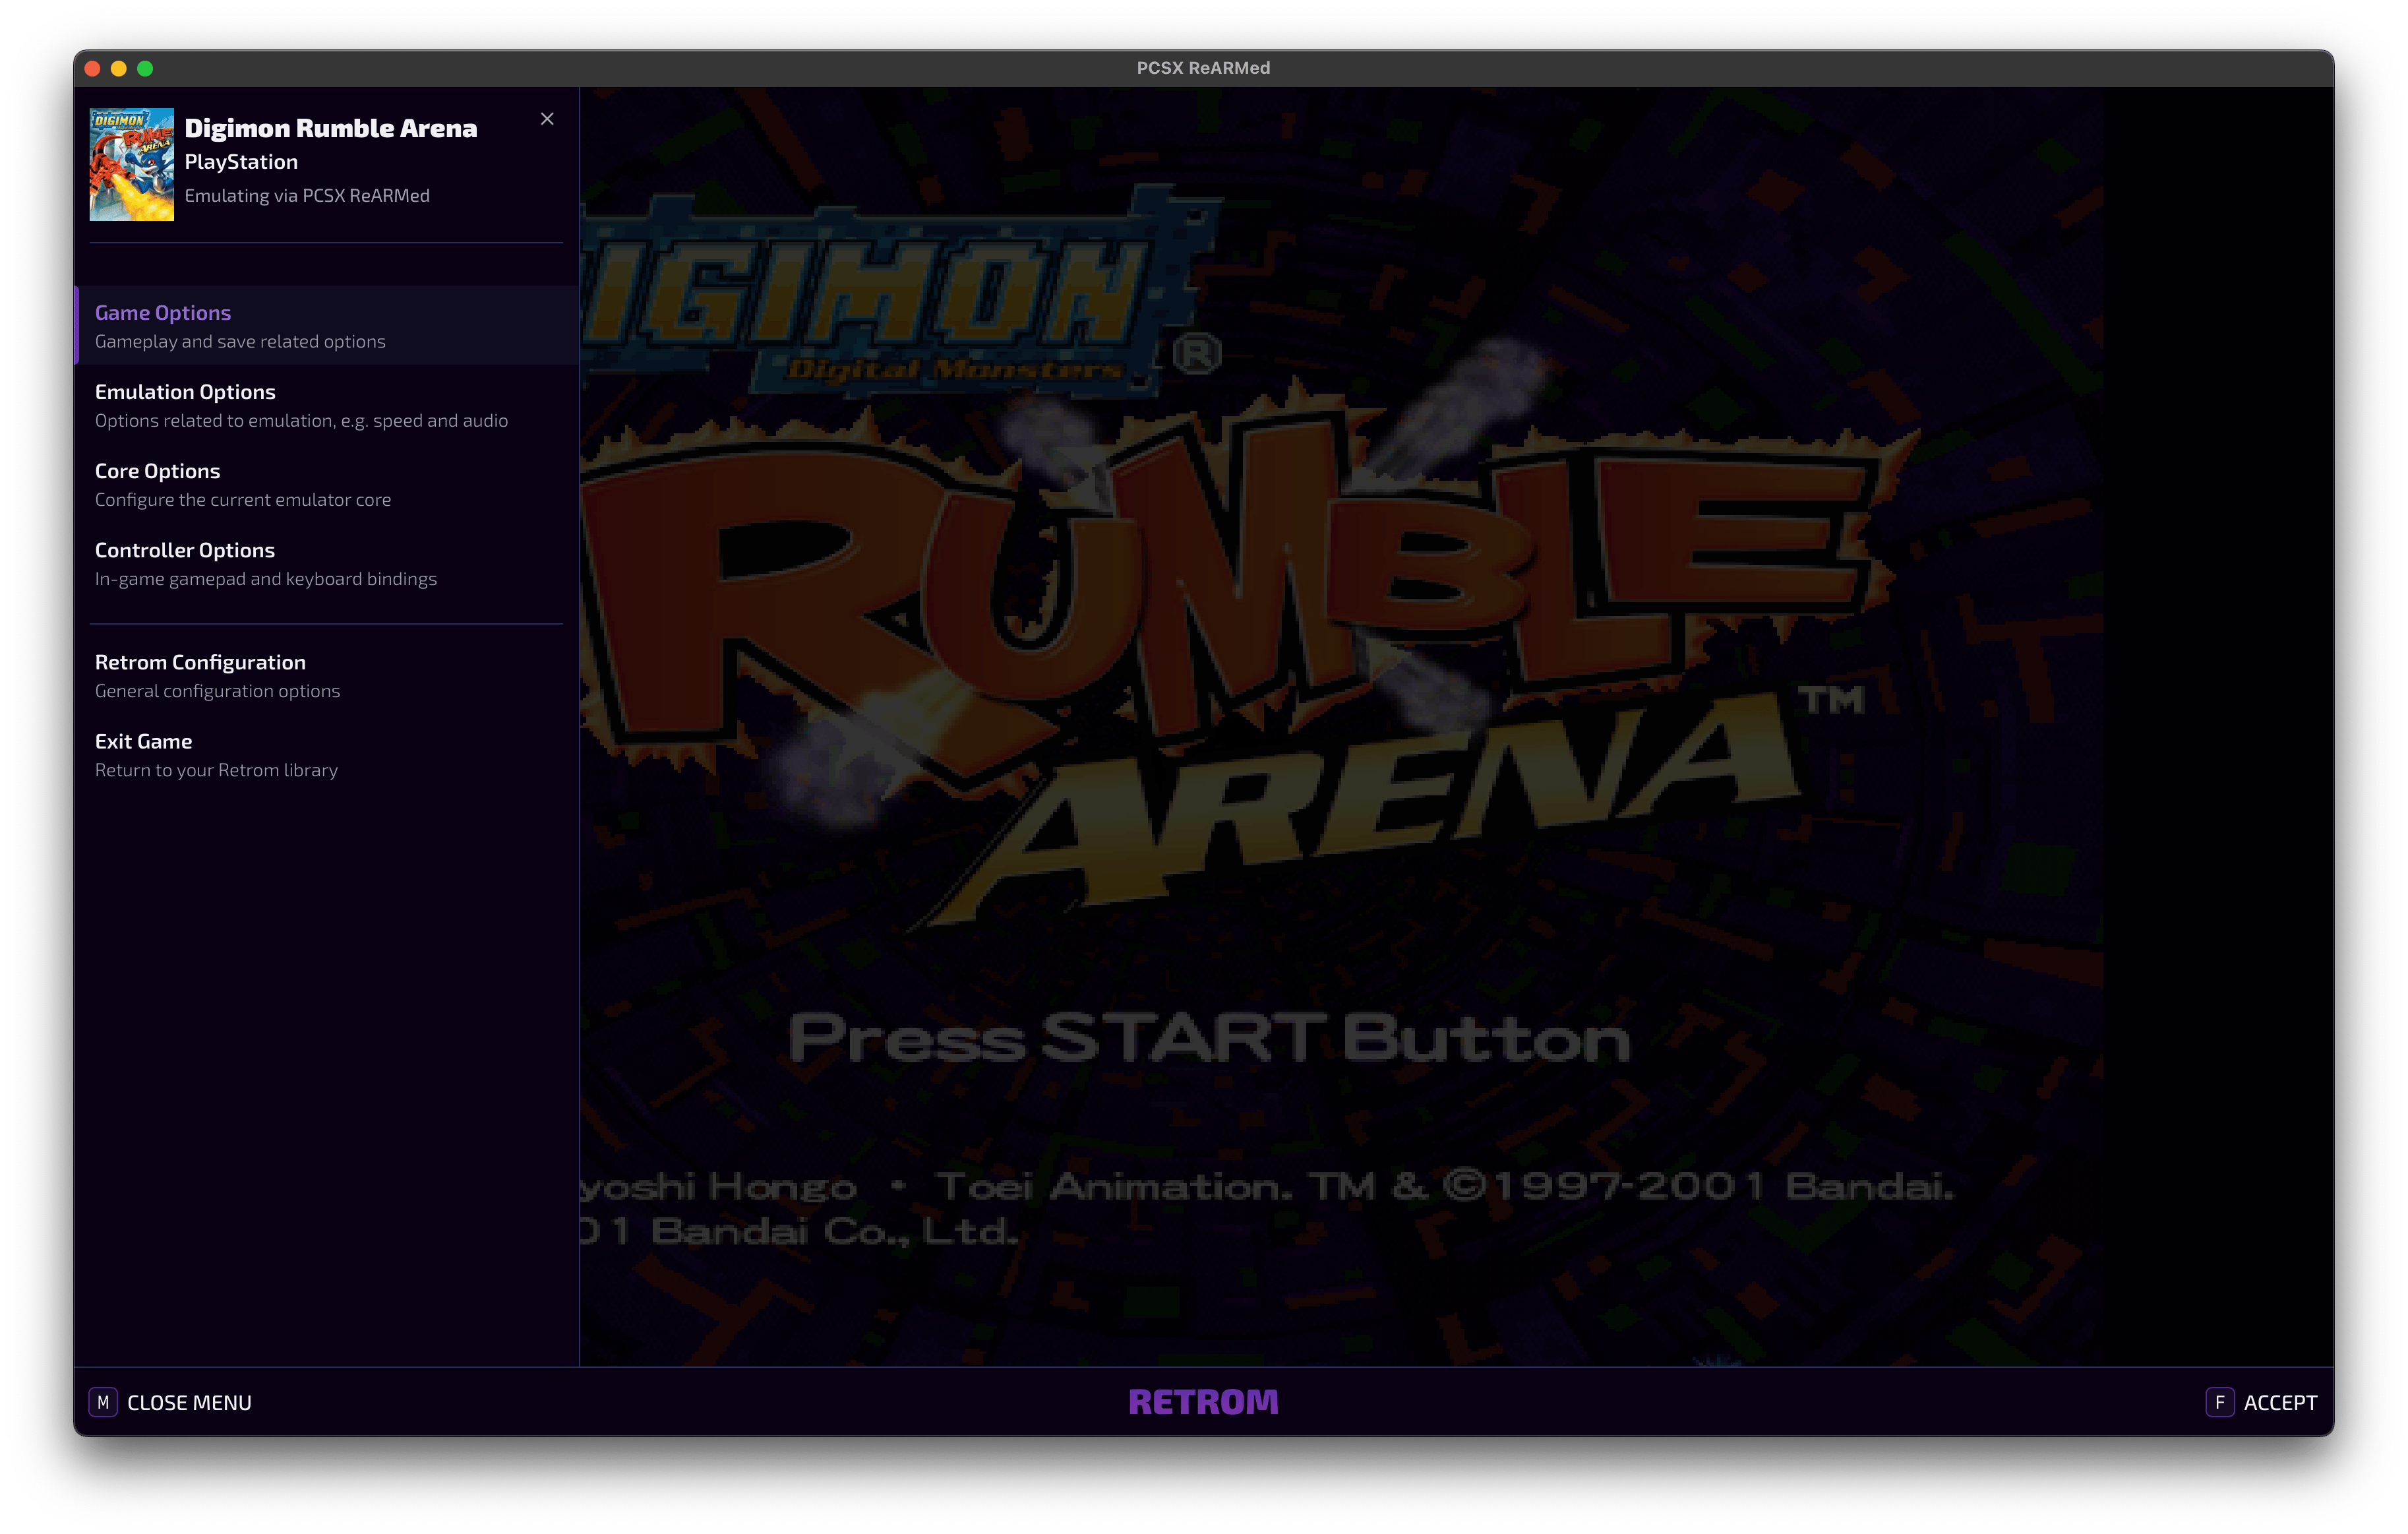Open Emulation Options menu entry

[x=327, y=405]
